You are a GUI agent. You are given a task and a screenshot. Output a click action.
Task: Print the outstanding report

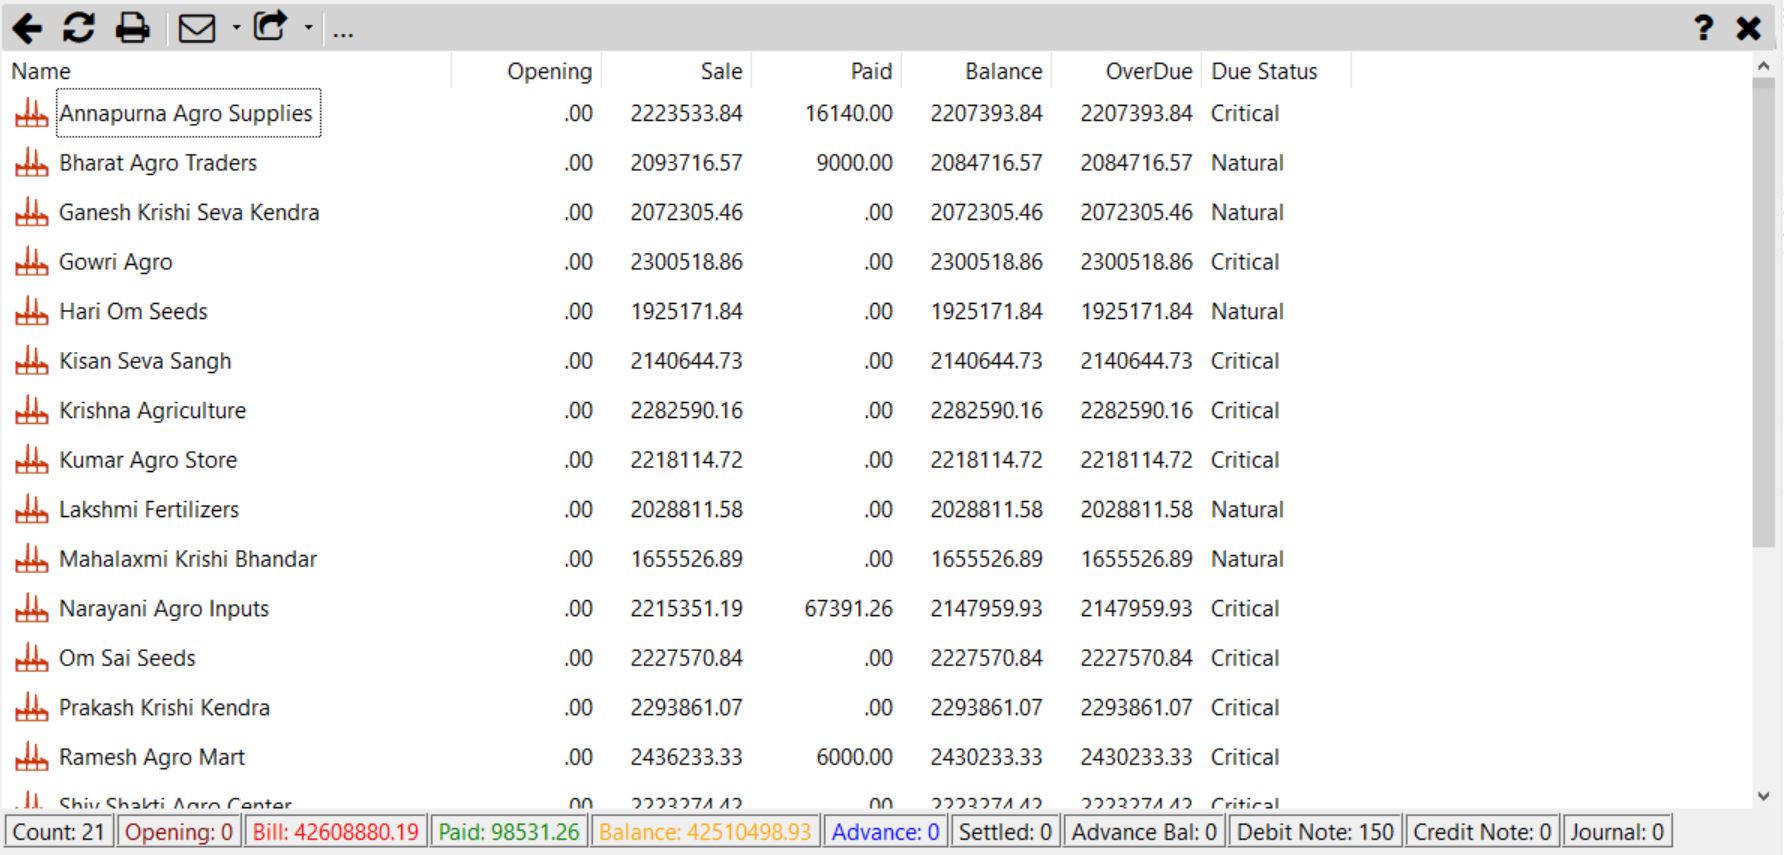pyautogui.click(x=132, y=28)
